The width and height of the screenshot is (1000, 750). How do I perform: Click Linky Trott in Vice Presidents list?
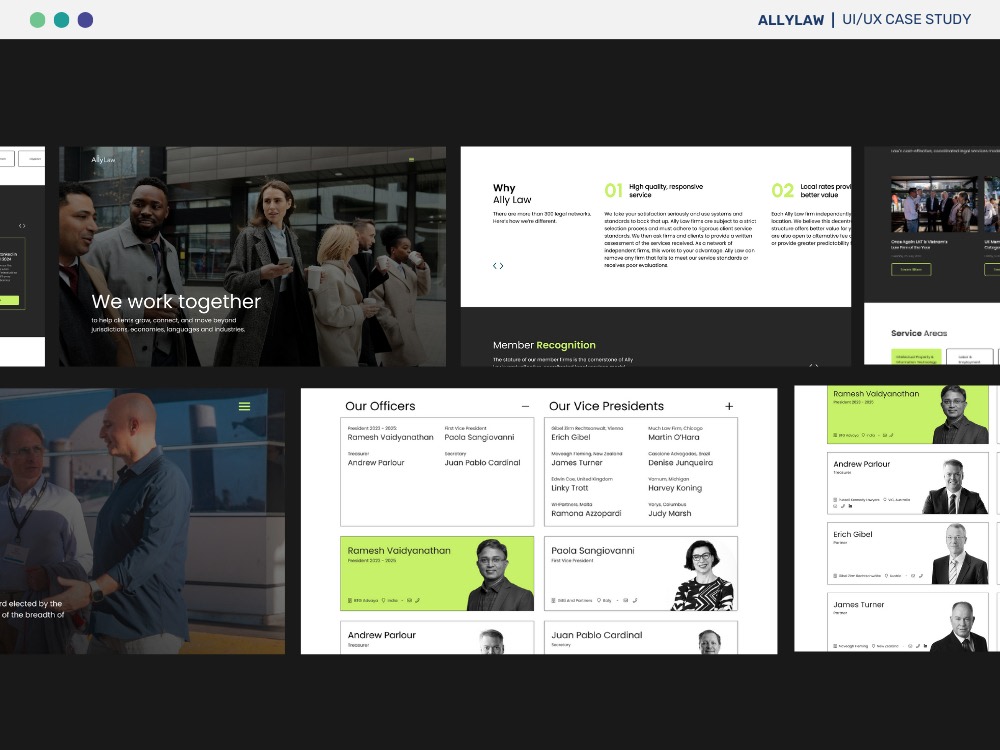[x=570, y=488]
